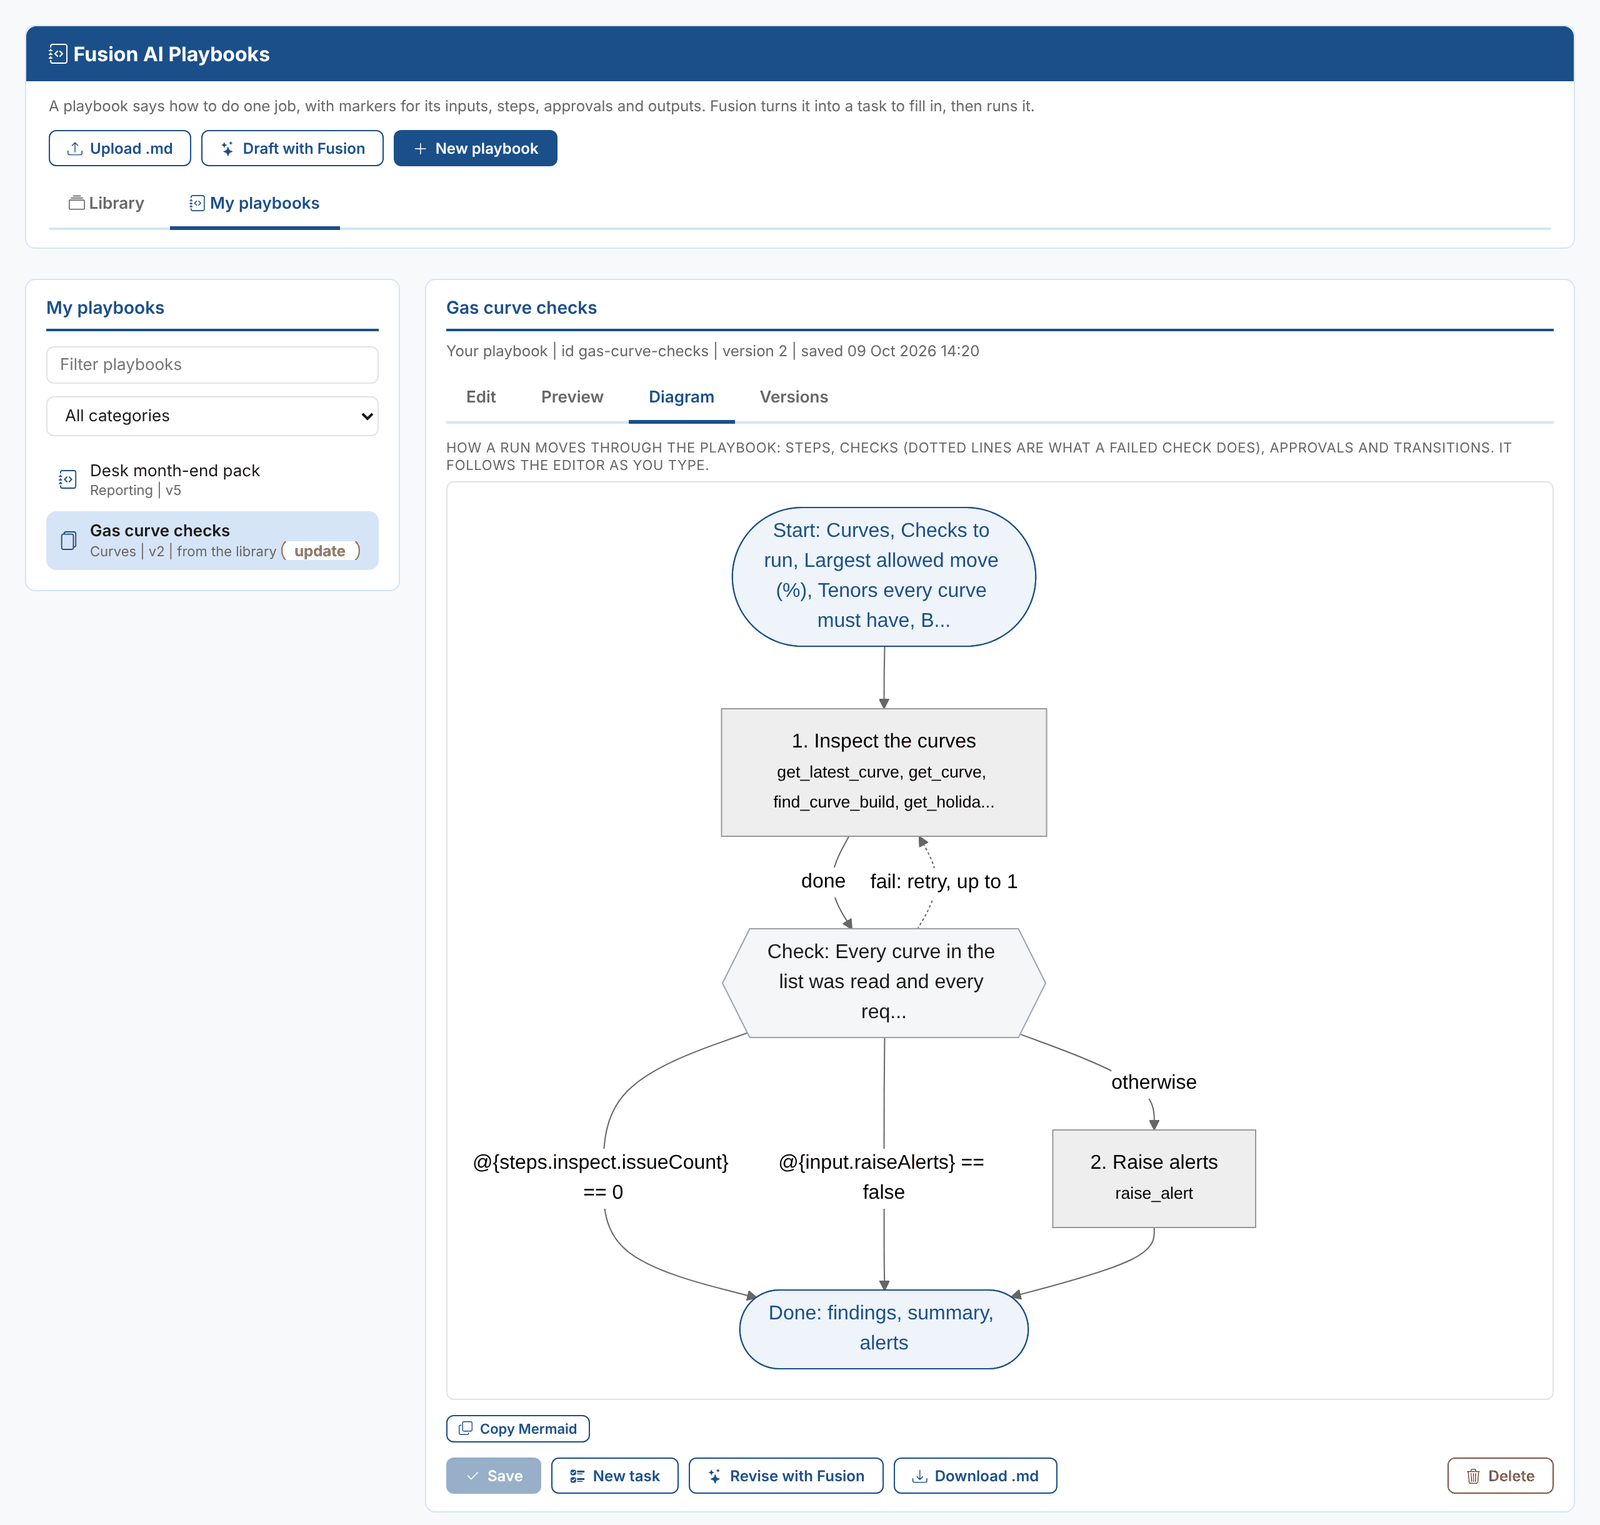Select the Desk month-end pack playbook row
The height and width of the screenshot is (1525, 1600).
(212, 480)
